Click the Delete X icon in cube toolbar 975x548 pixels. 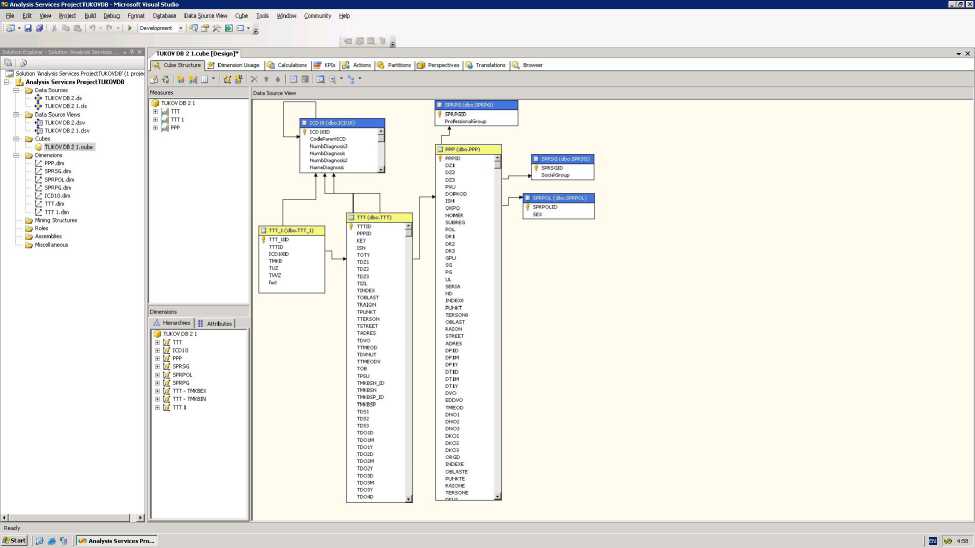coord(254,78)
